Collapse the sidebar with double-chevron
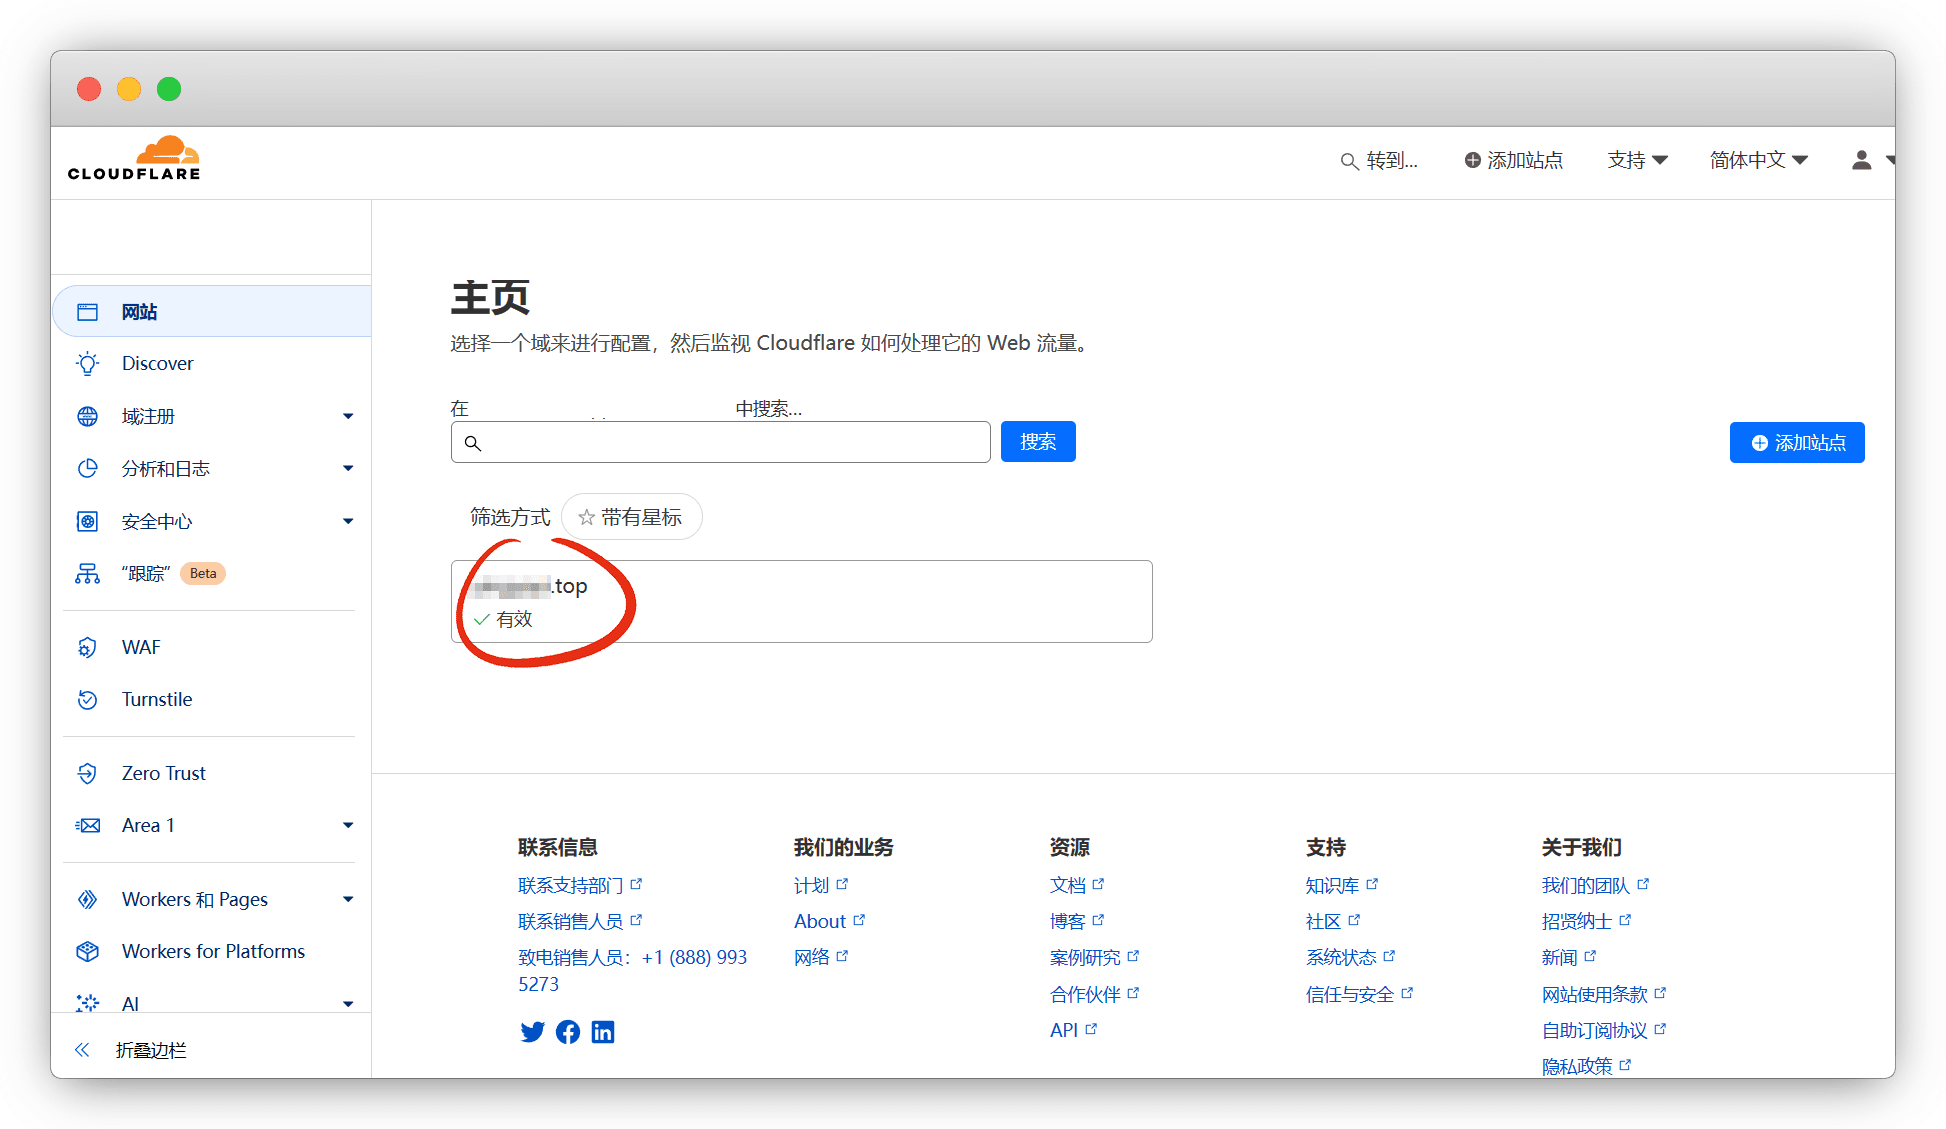1946x1129 pixels. pos(82,1050)
